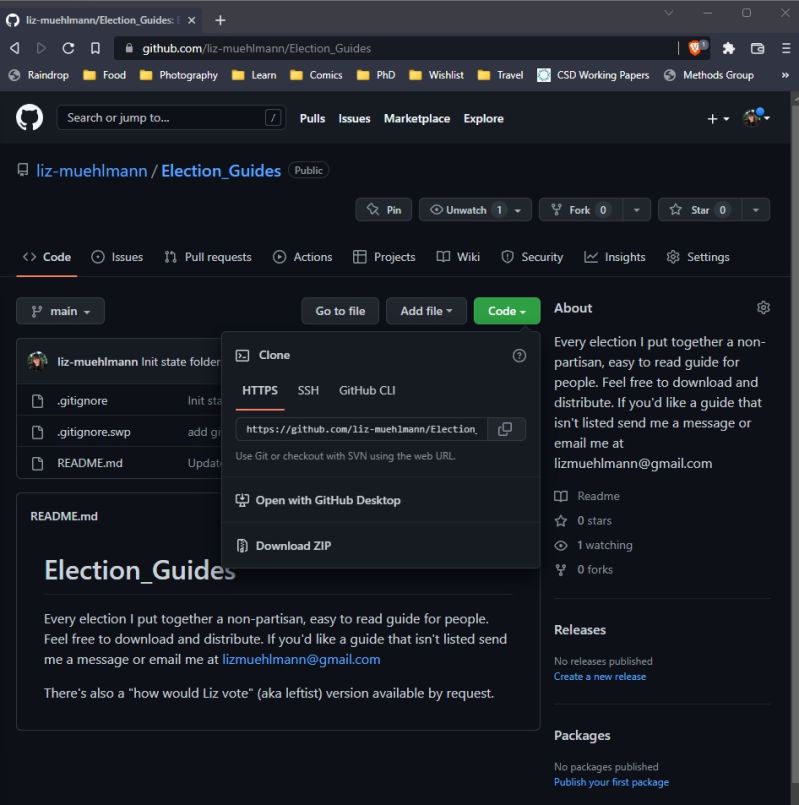Screen dimensions: 799x805
Task: Open browser extensions puzzle icon
Action: pos(728,48)
